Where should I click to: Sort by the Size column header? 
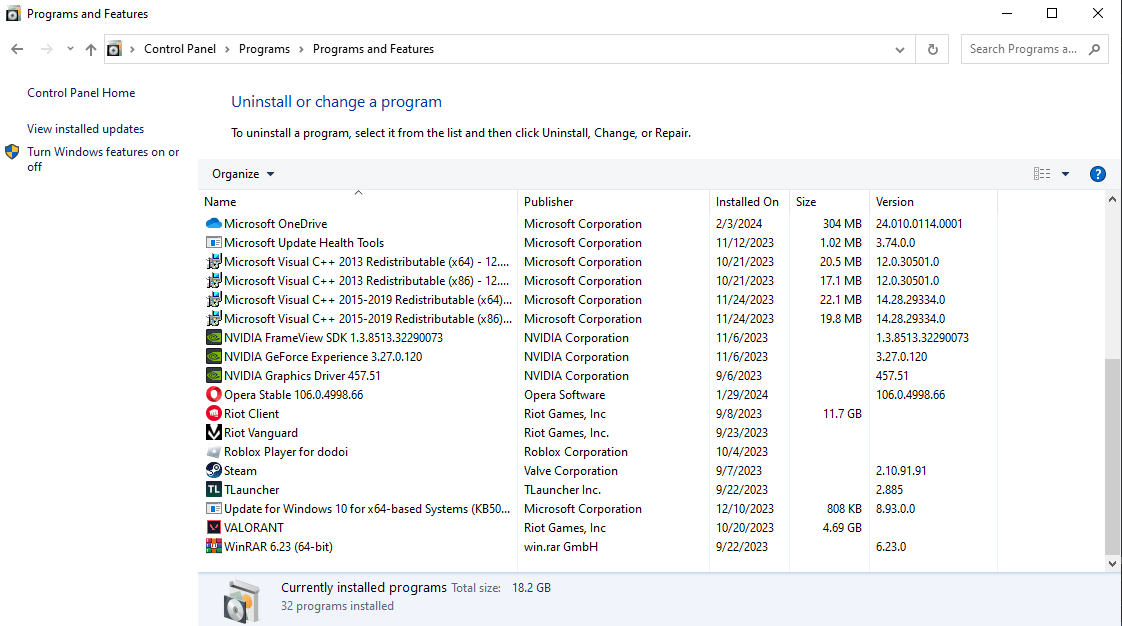click(829, 202)
